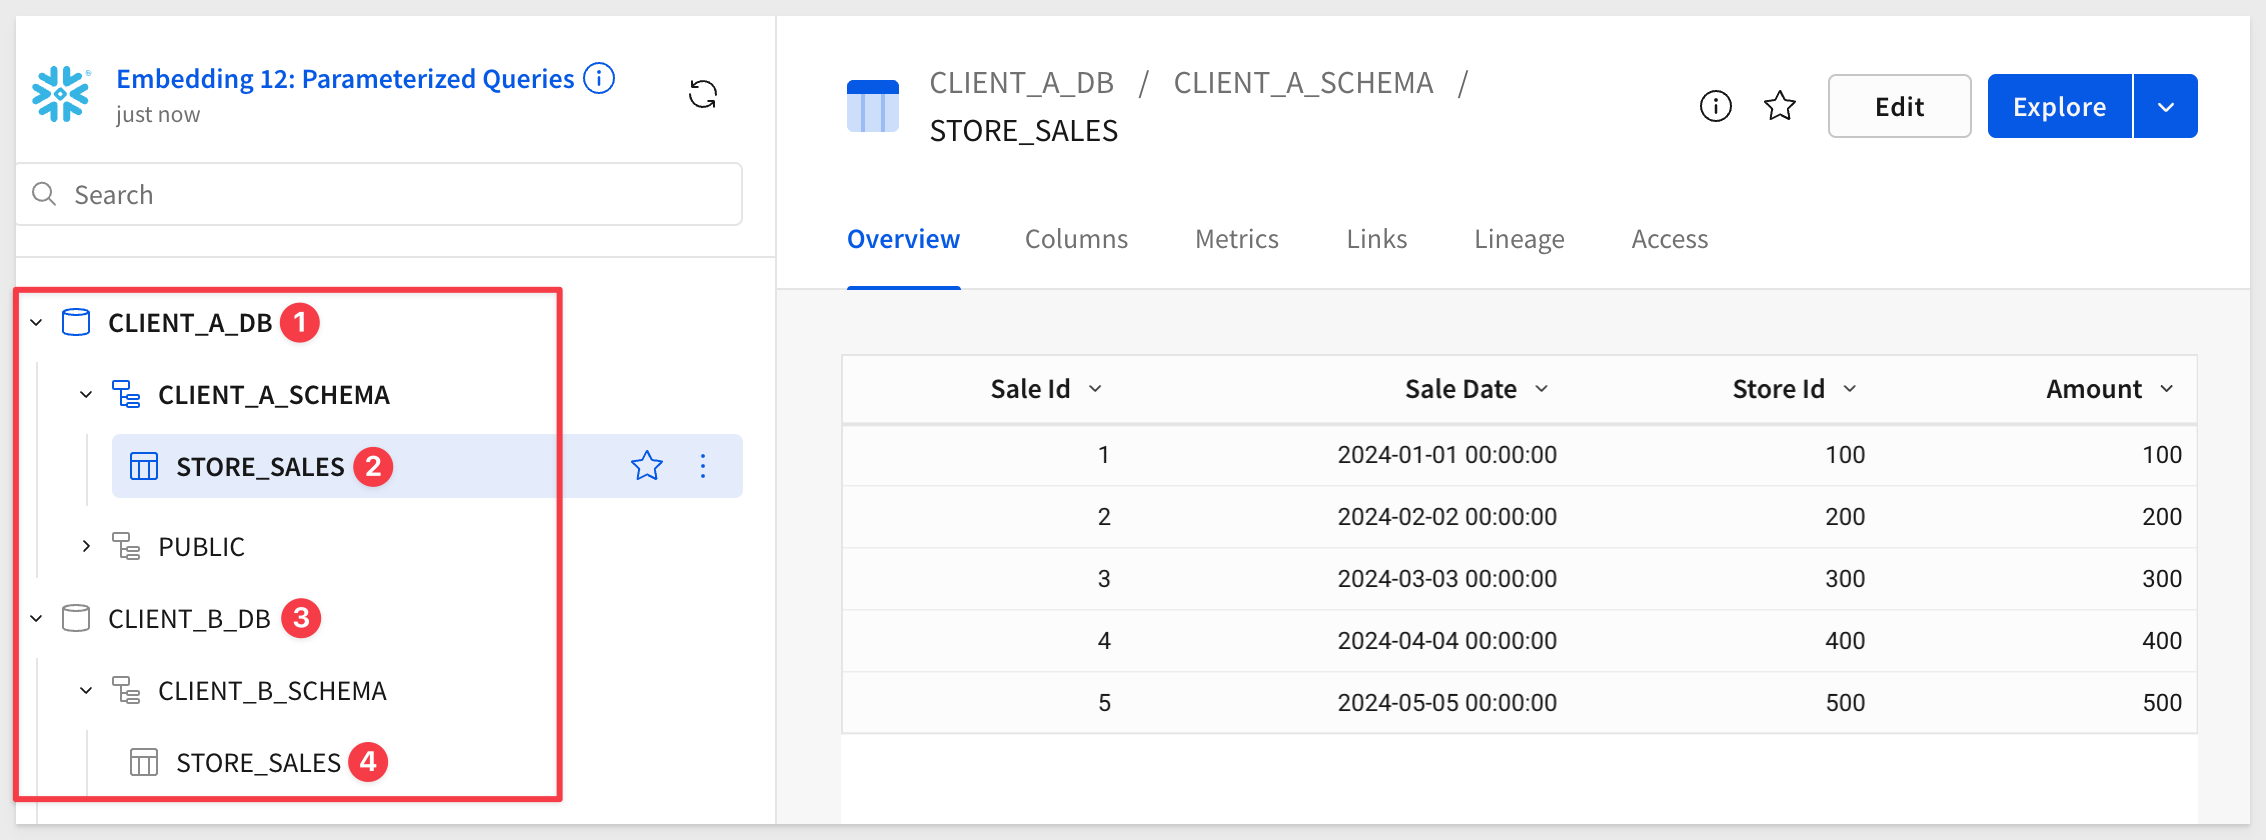Toggle star on STORE_SALES tree row
Image resolution: width=2266 pixels, height=840 pixels.
[x=647, y=466]
